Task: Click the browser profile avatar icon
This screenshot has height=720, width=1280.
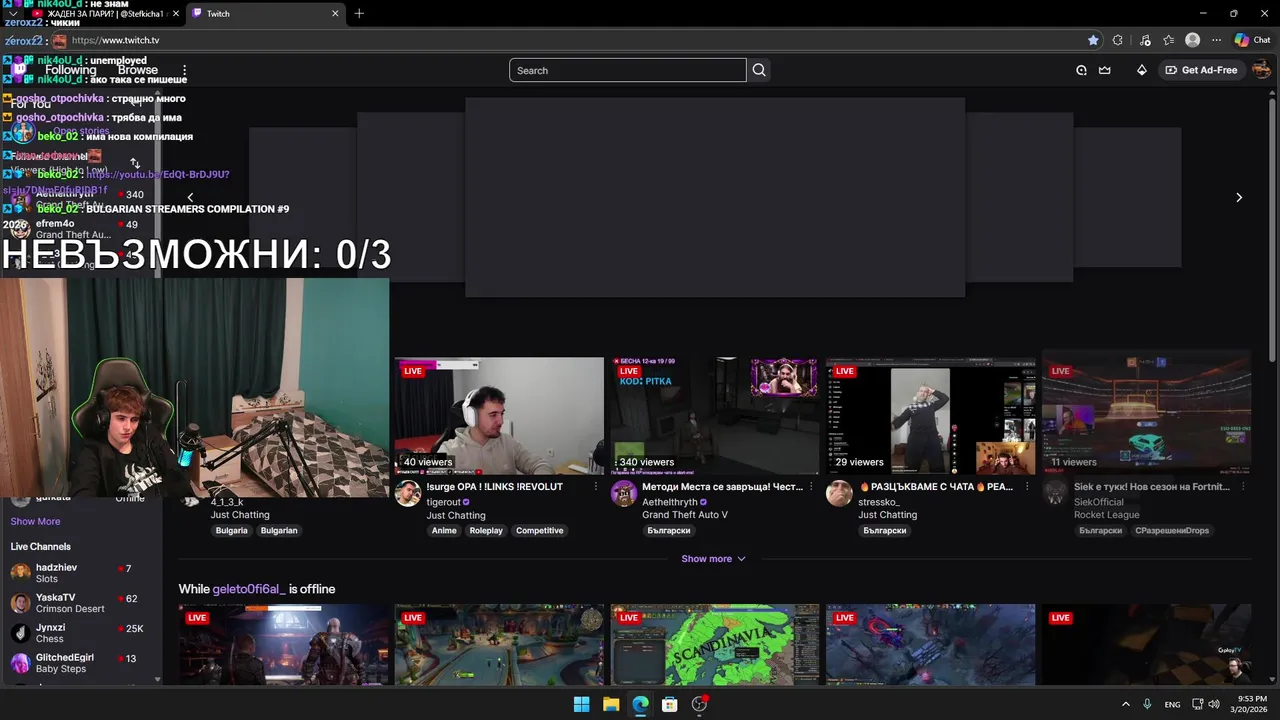Action: click(x=1192, y=40)
